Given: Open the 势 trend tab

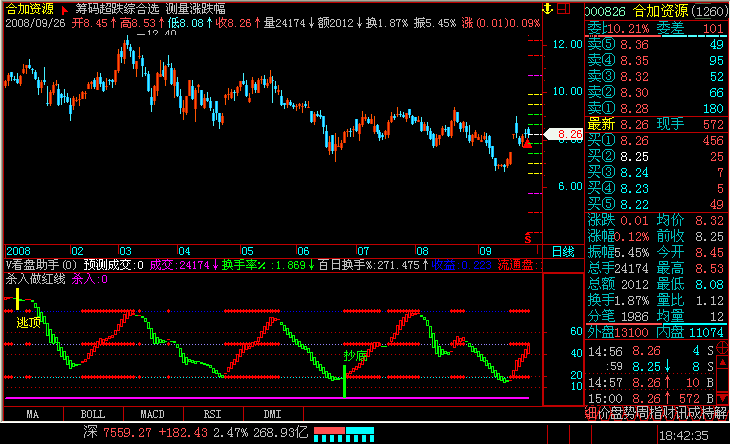Looking at the screenshot, I should [629, 413].
